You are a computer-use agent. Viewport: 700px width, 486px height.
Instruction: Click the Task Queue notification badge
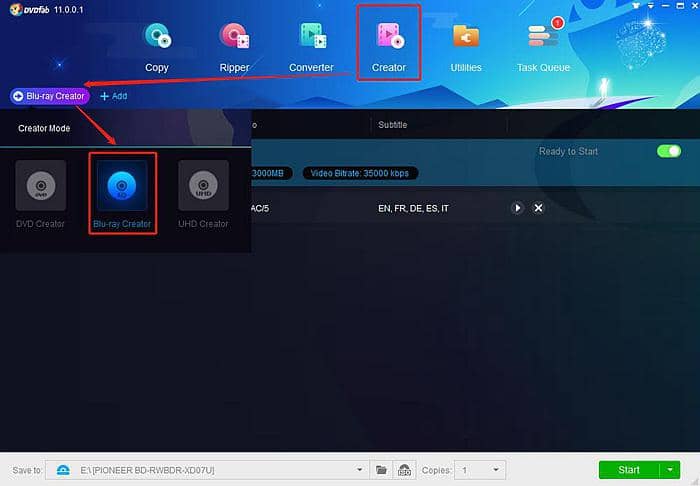pos(557,22)
